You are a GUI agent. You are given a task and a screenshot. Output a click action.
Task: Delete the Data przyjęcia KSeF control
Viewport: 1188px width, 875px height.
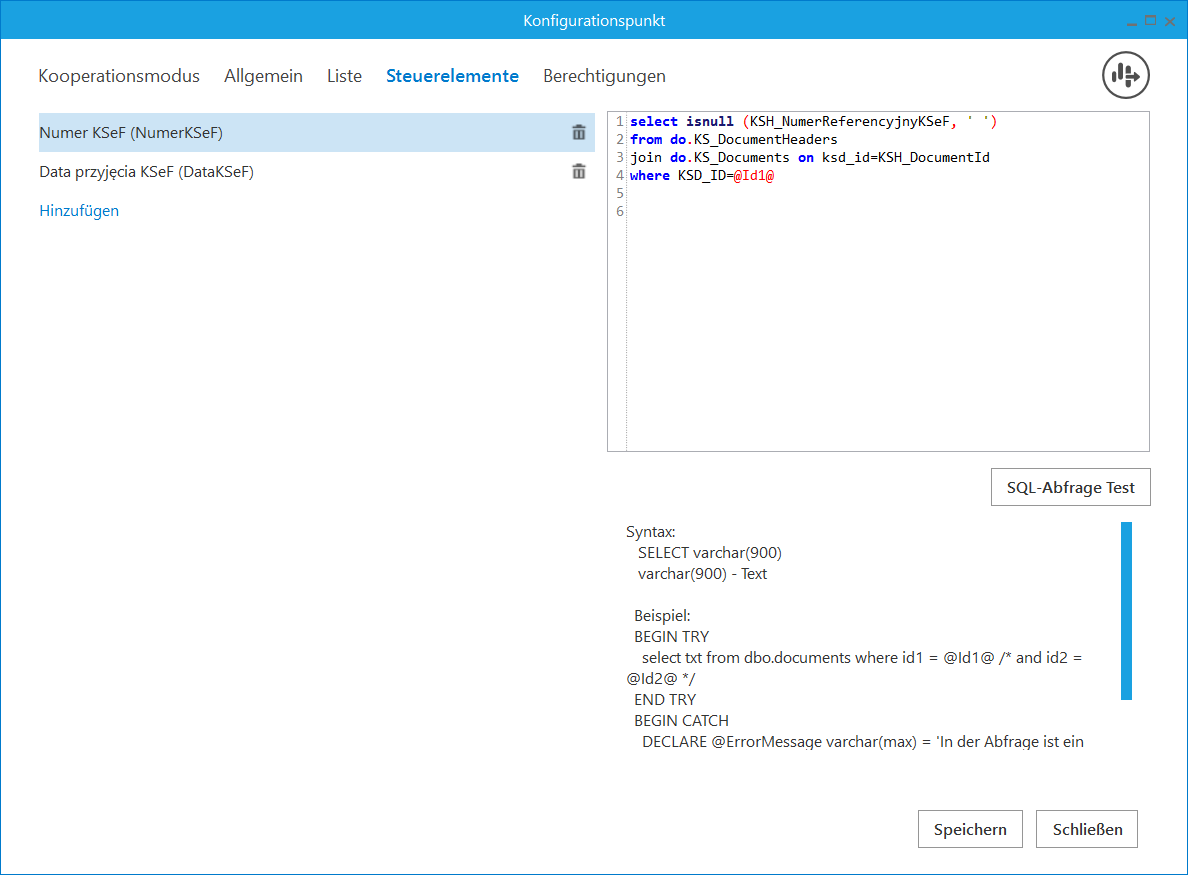pyautogui.click(x=579, y=172)
